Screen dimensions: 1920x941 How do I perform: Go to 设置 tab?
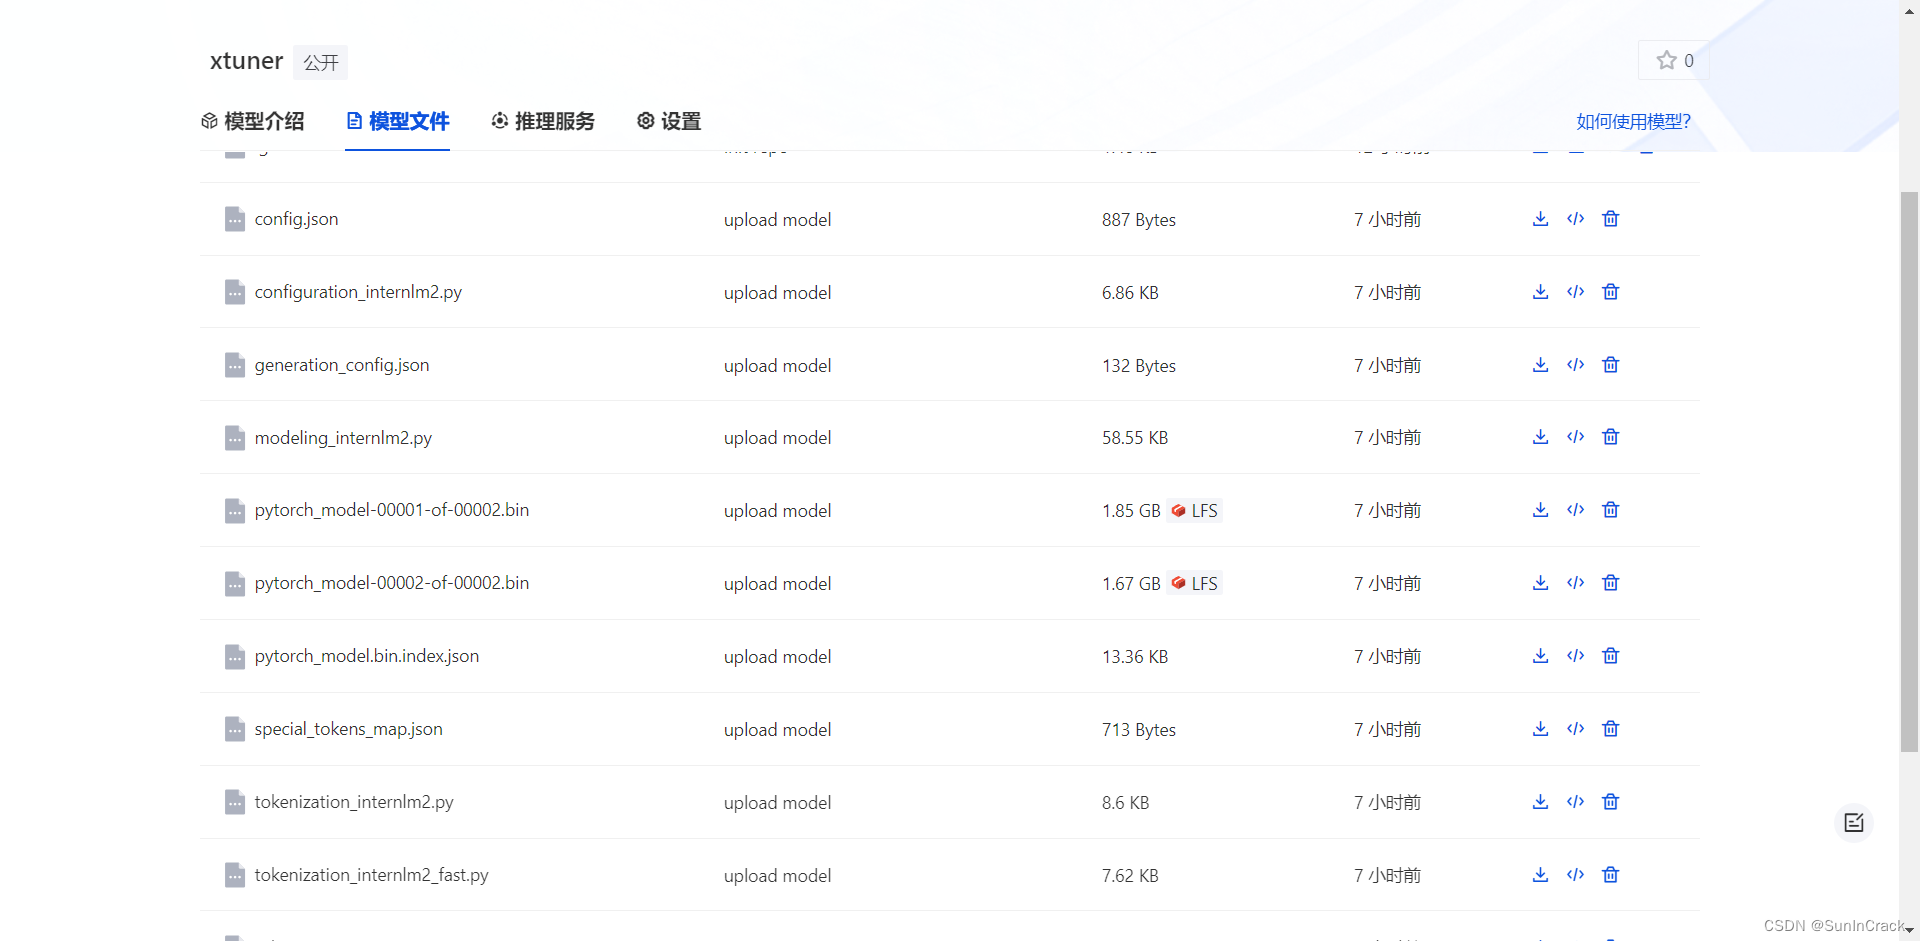[x=669, y=121]
